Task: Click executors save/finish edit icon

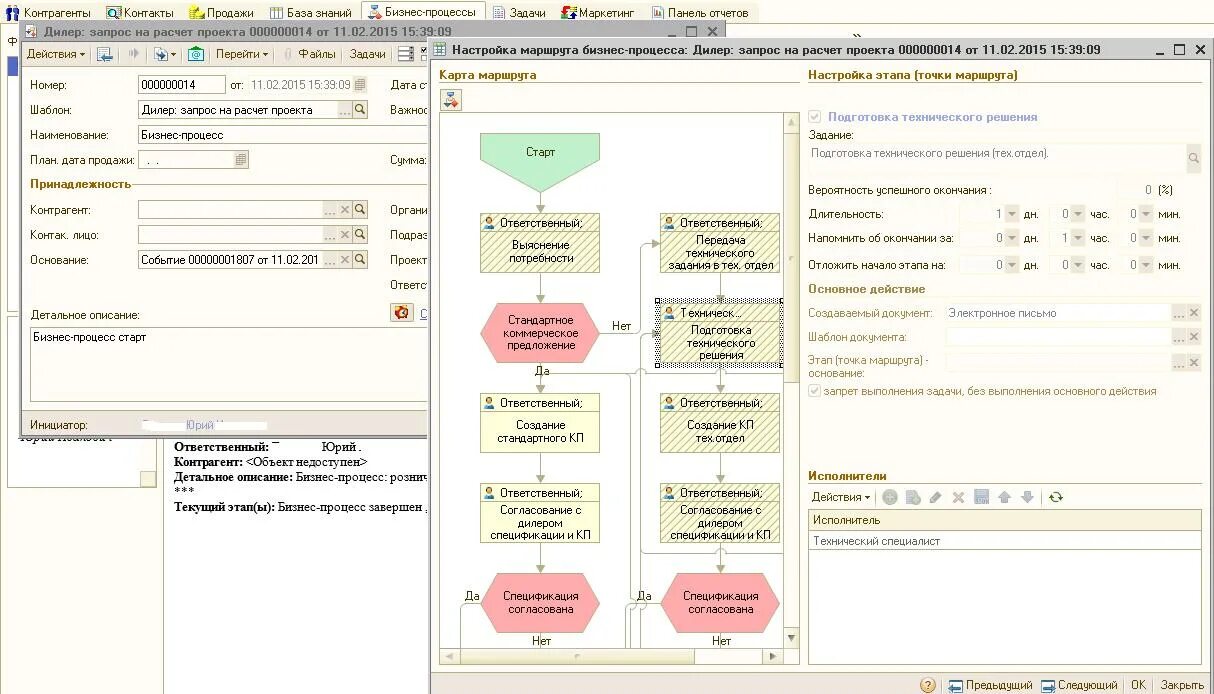Action: point(981,497)
